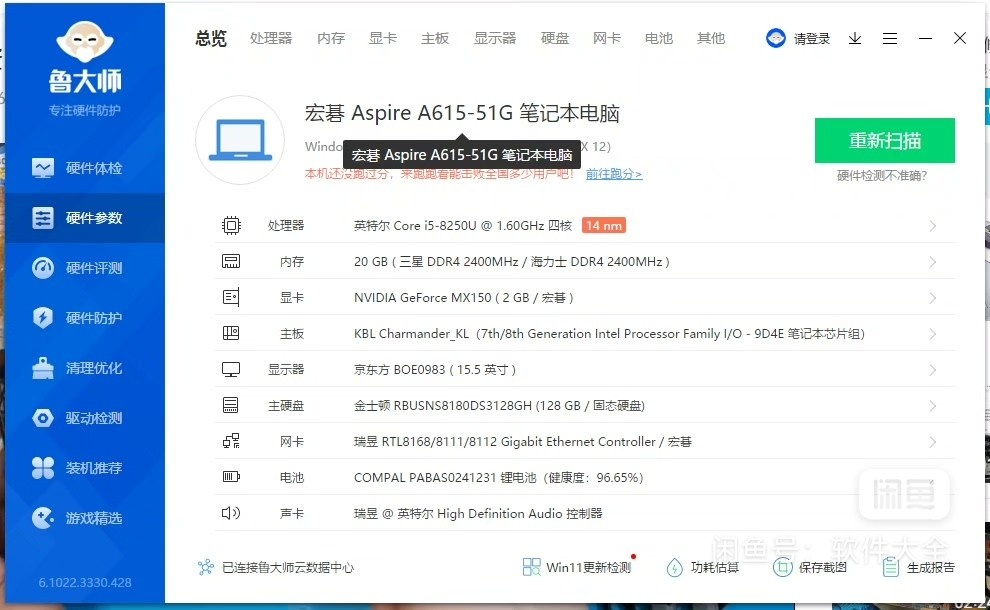Click the green 重新扫描 button
This screenshot has width=990, height=610.
tap(885, 140)
